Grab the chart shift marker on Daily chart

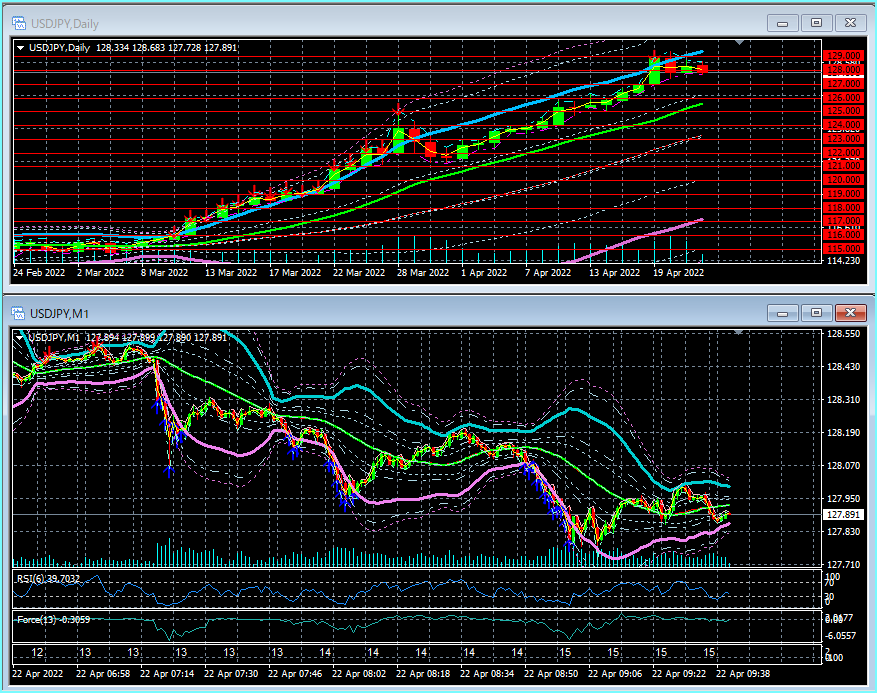pyautogui.click(x=739, y=42)
